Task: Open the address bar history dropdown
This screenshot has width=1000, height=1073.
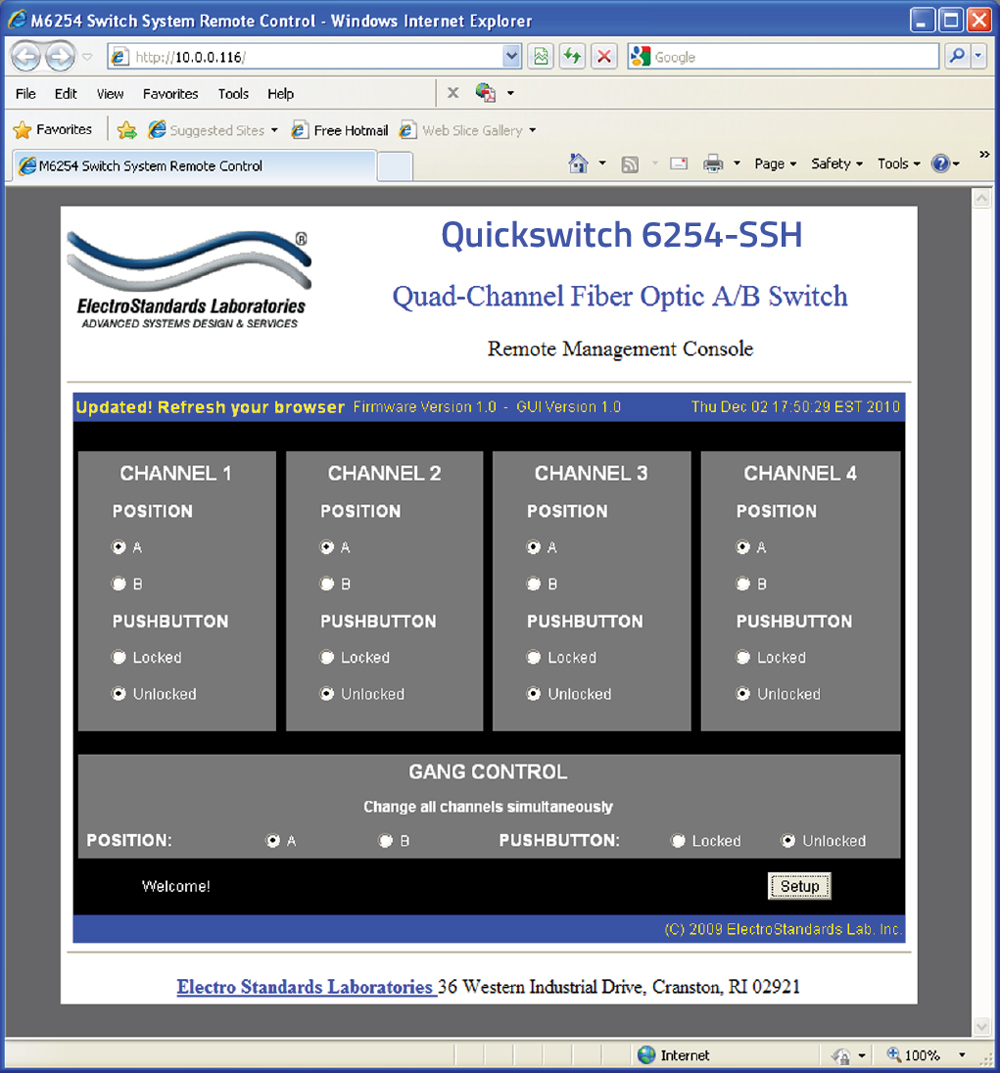Action: [511, 56]
